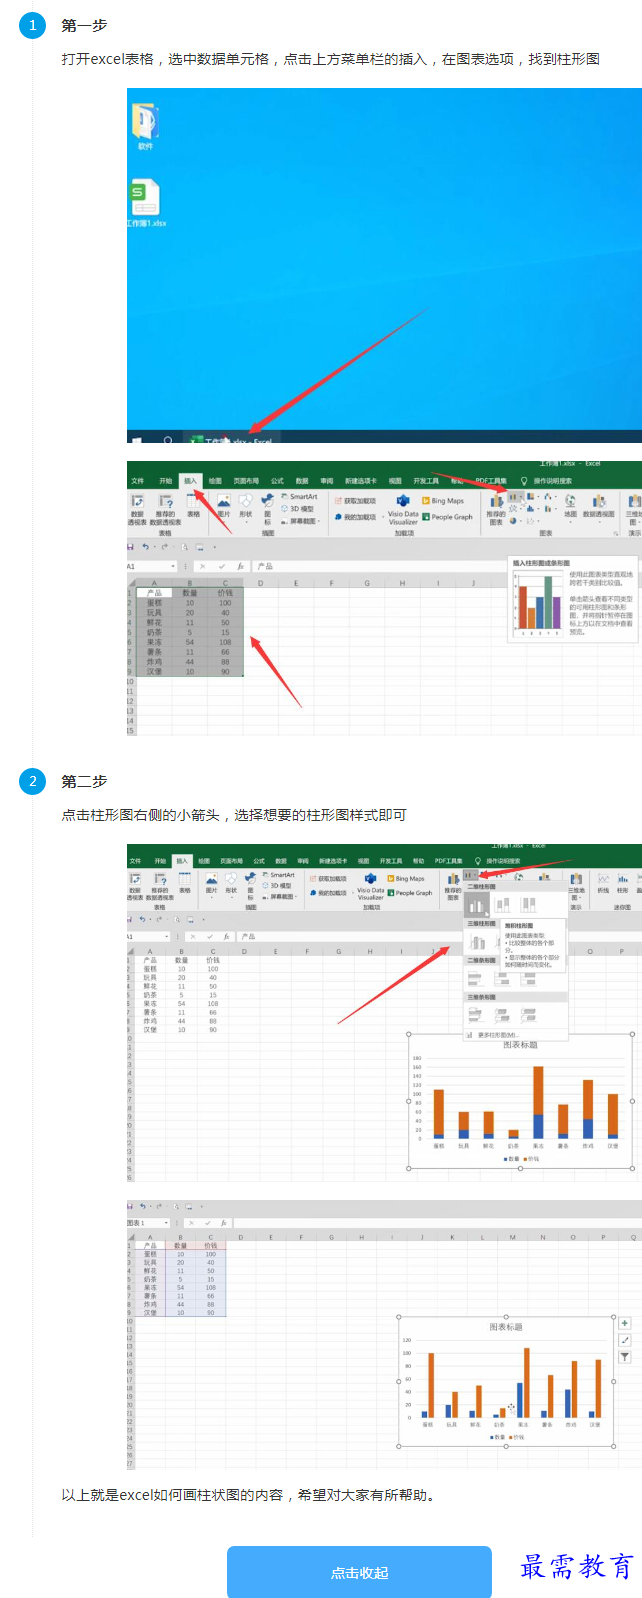This screenshot has height=1598, width=642.
Task: Click Visio Data Visualizer icon in step-one ribbon
Action: (x=403, y=509)
